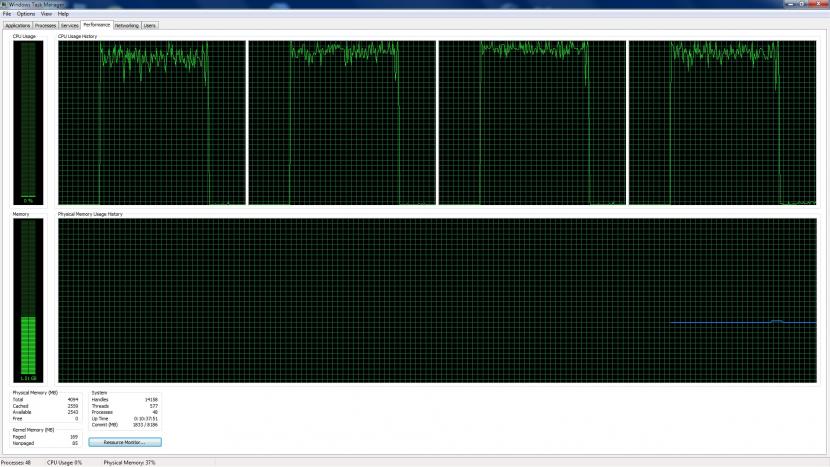
Task: Click the Physical Memory Usage History graph
Action: (x=437, y=300)
